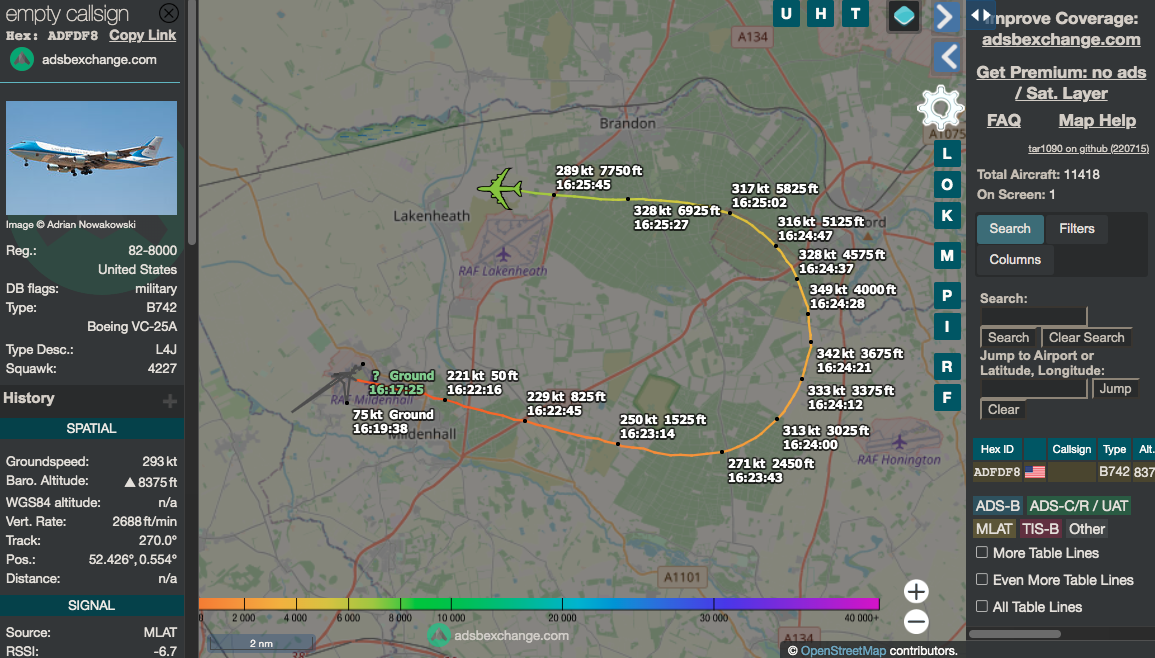Toggle the L map button
1155x658 pixels.
coord(947,154)
